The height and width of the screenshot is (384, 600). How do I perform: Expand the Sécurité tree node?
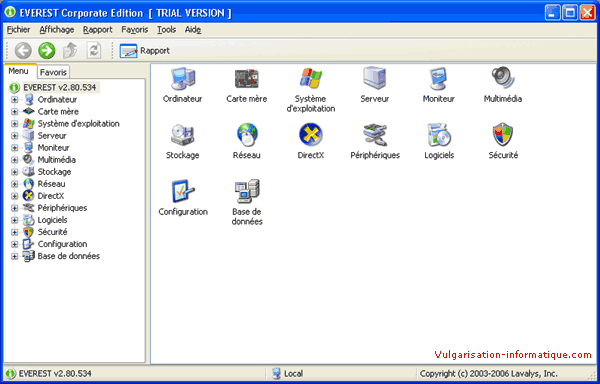(15, 232)
